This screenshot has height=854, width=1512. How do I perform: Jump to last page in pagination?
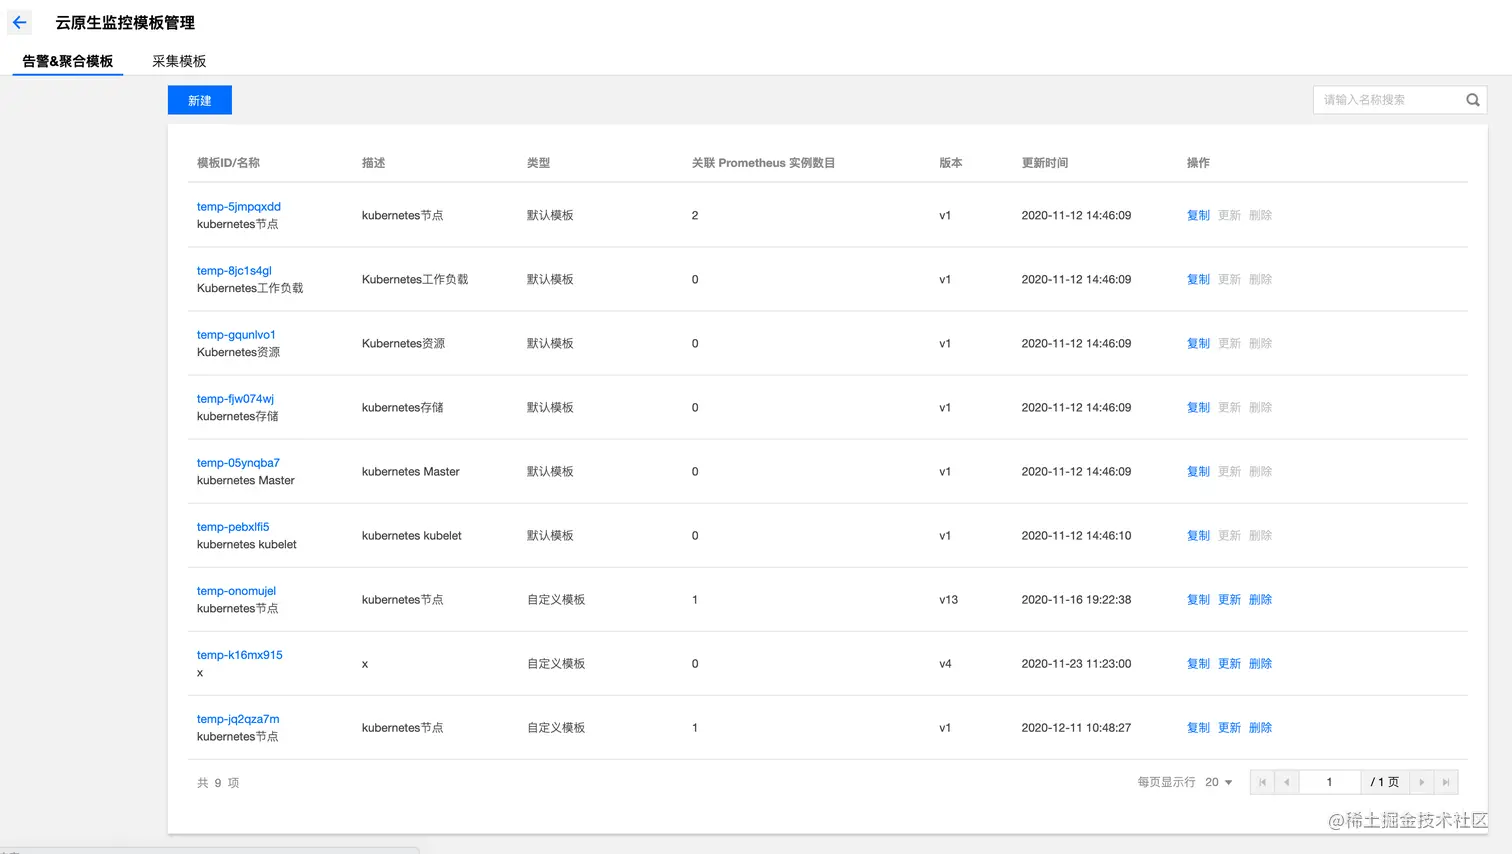(x=1446, y=782)
